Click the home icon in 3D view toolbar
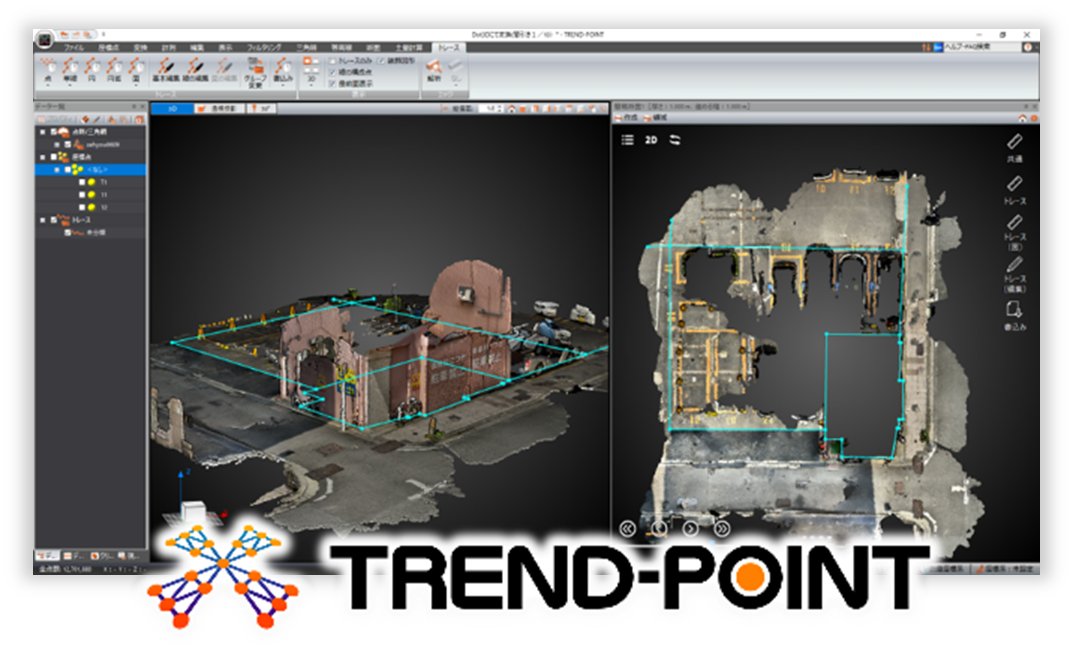 coord(510,109)
